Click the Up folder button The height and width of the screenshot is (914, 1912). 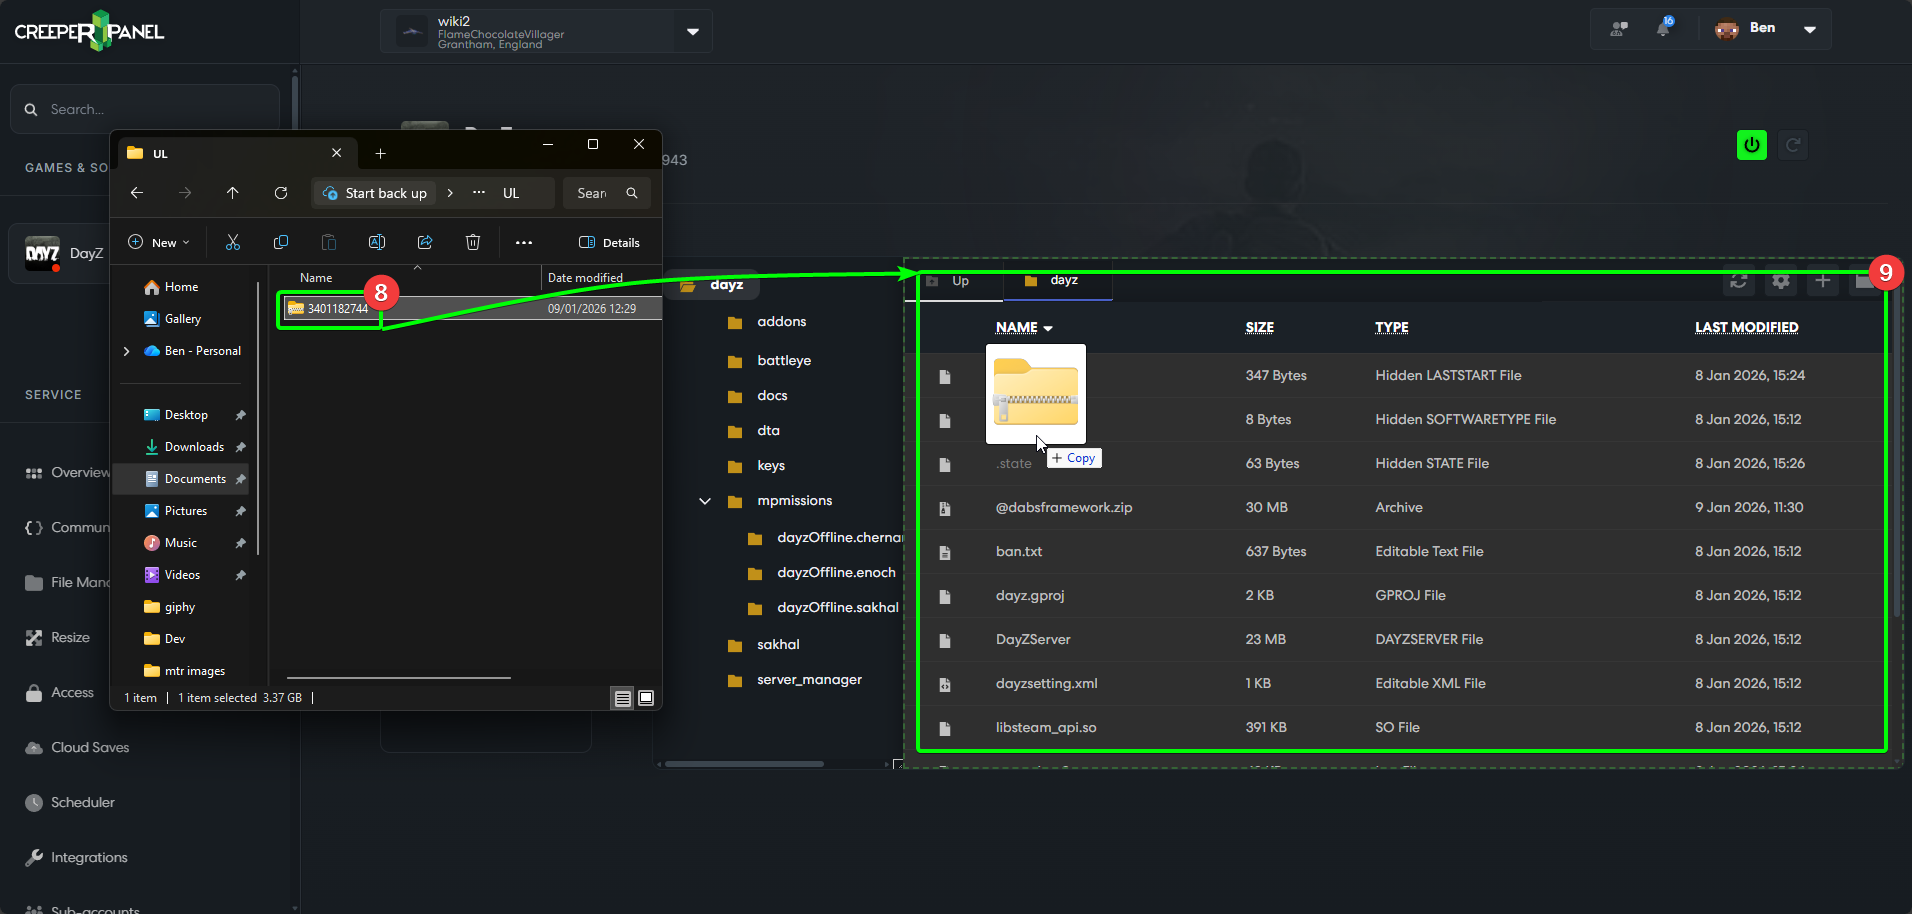959,281
